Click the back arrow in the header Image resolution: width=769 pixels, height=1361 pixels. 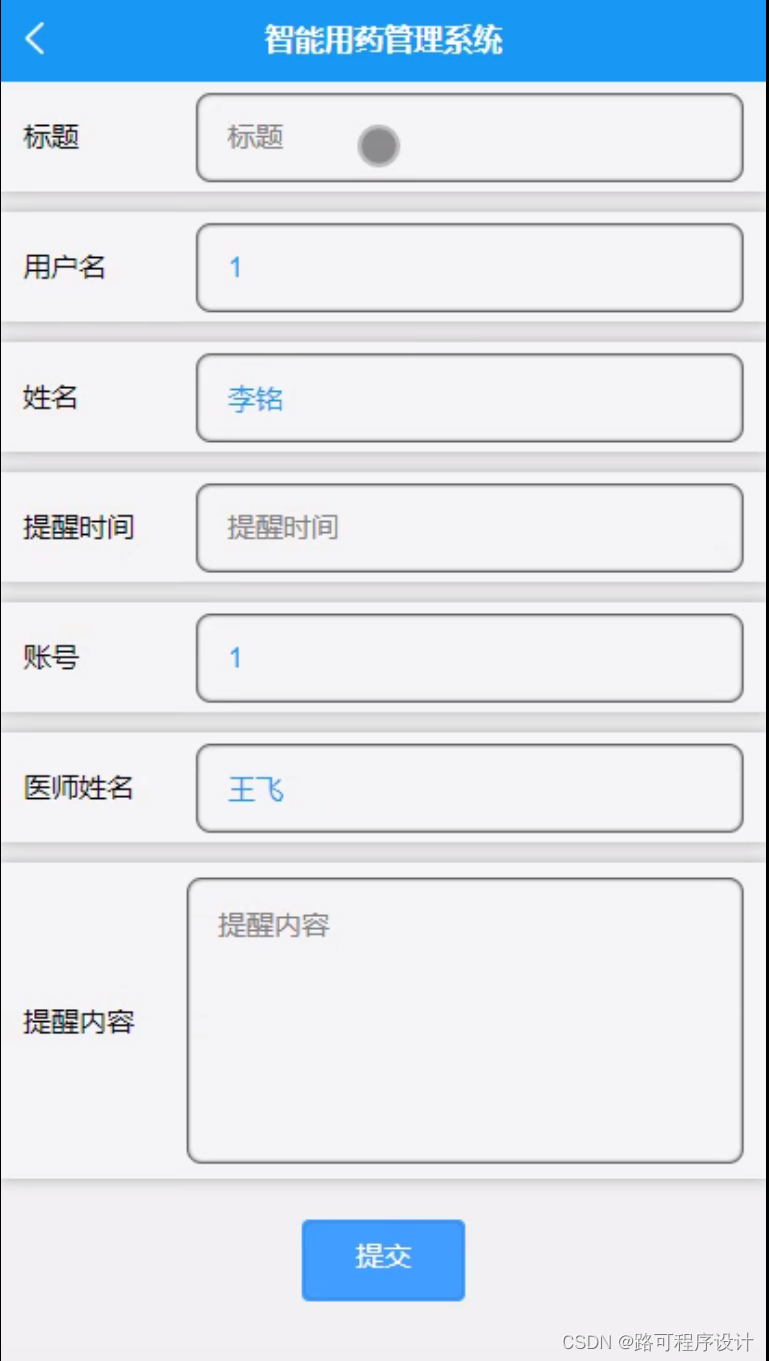pos(34,39)
